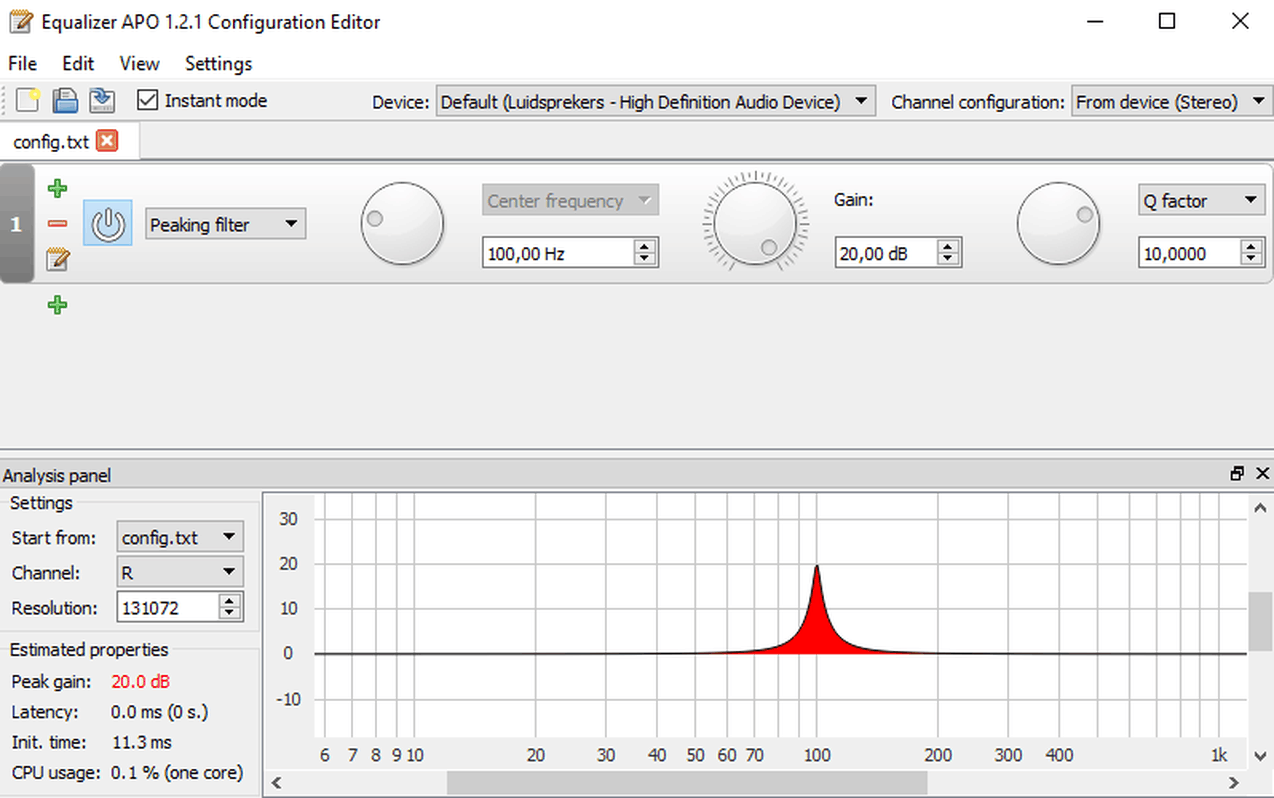
Task: Click the CPU usage 0.1 % value
Action: click(177, 772)
